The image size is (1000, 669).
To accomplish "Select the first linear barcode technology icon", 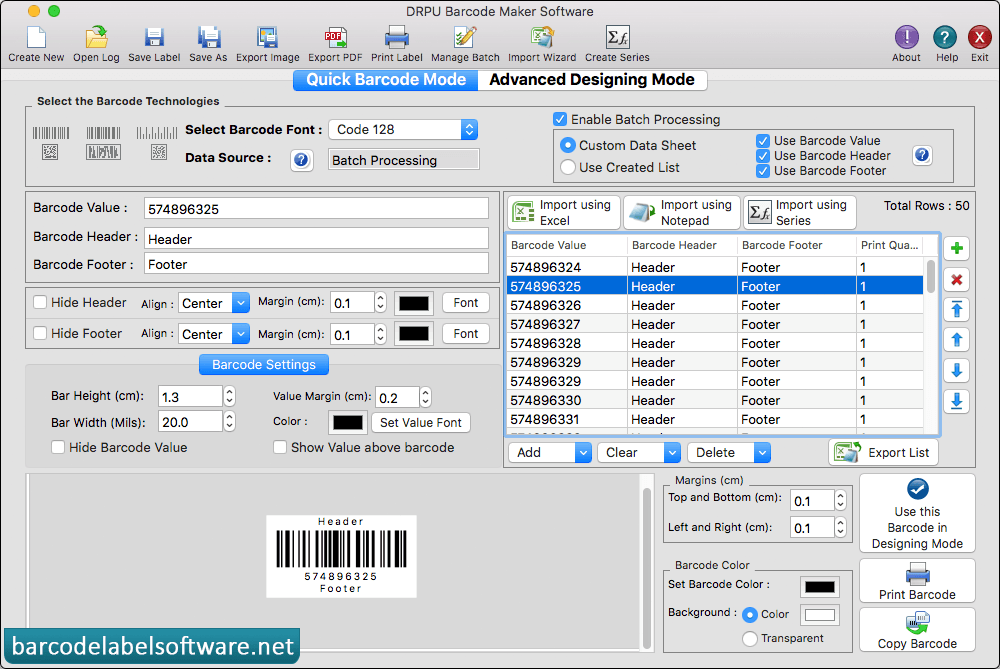I will tap(50, 143).
